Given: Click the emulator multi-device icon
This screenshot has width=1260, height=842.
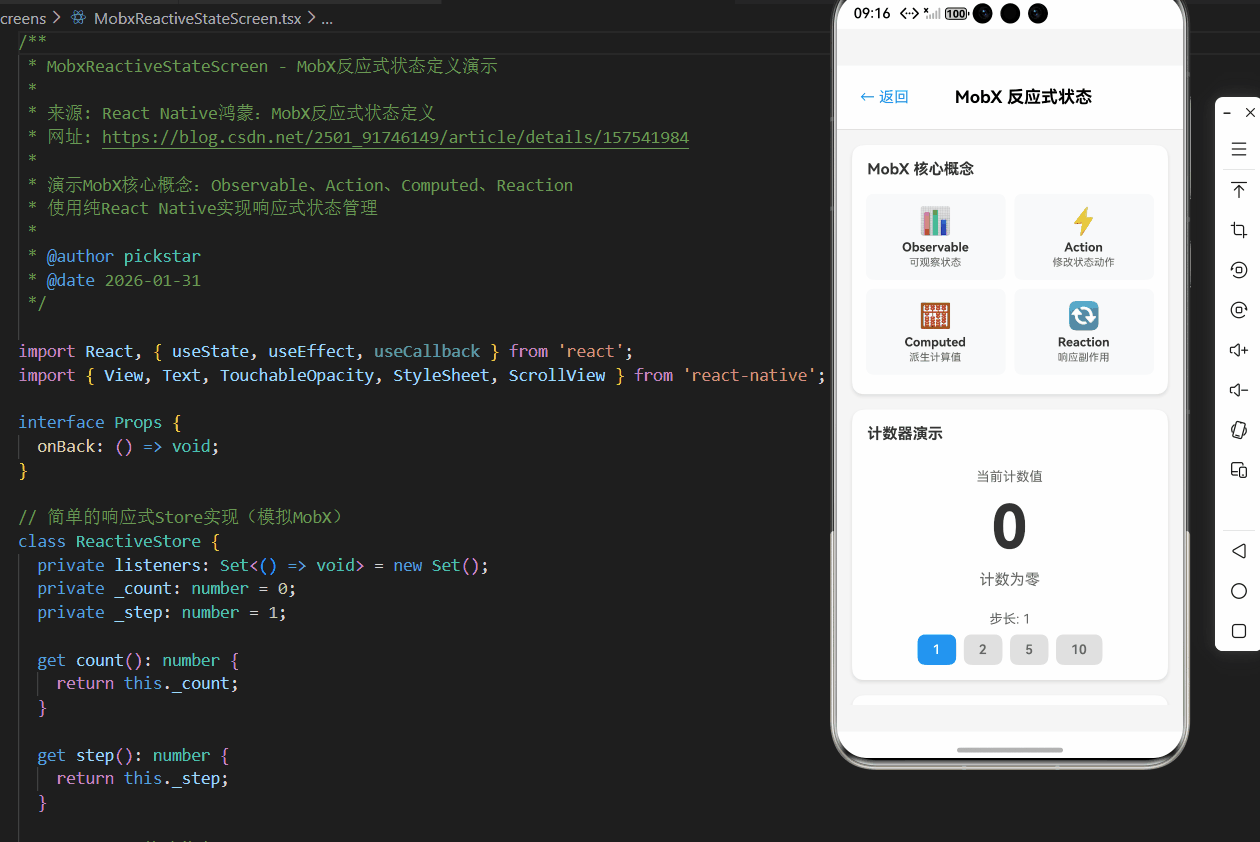Looking at the screenshot, I should (1238, 470).
